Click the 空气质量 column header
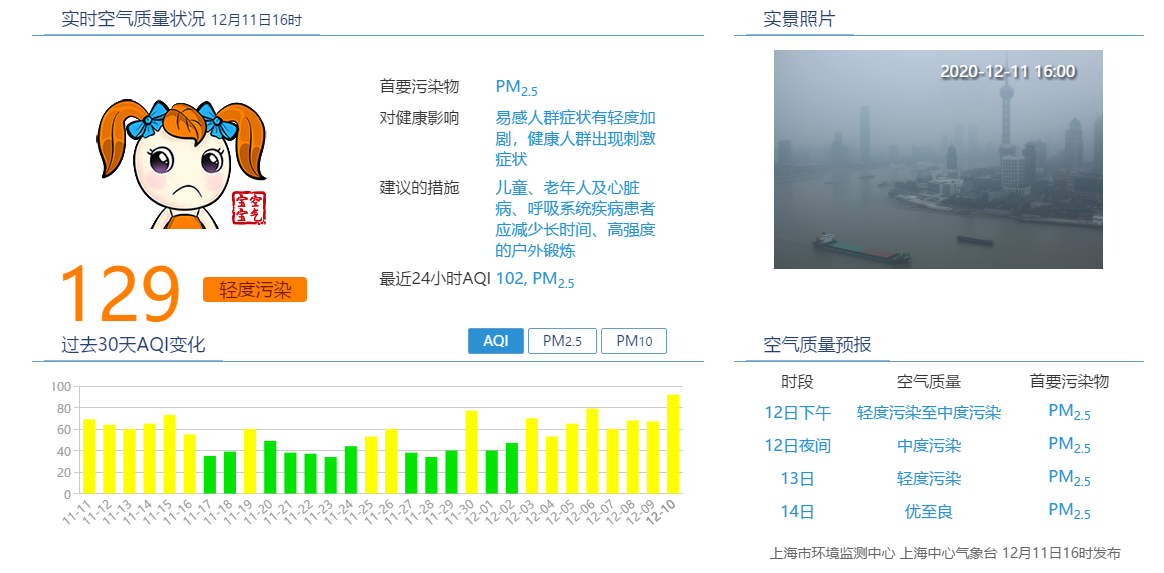Image resolution: width=1164 pixels, height=573 pixels. [929, 382]
